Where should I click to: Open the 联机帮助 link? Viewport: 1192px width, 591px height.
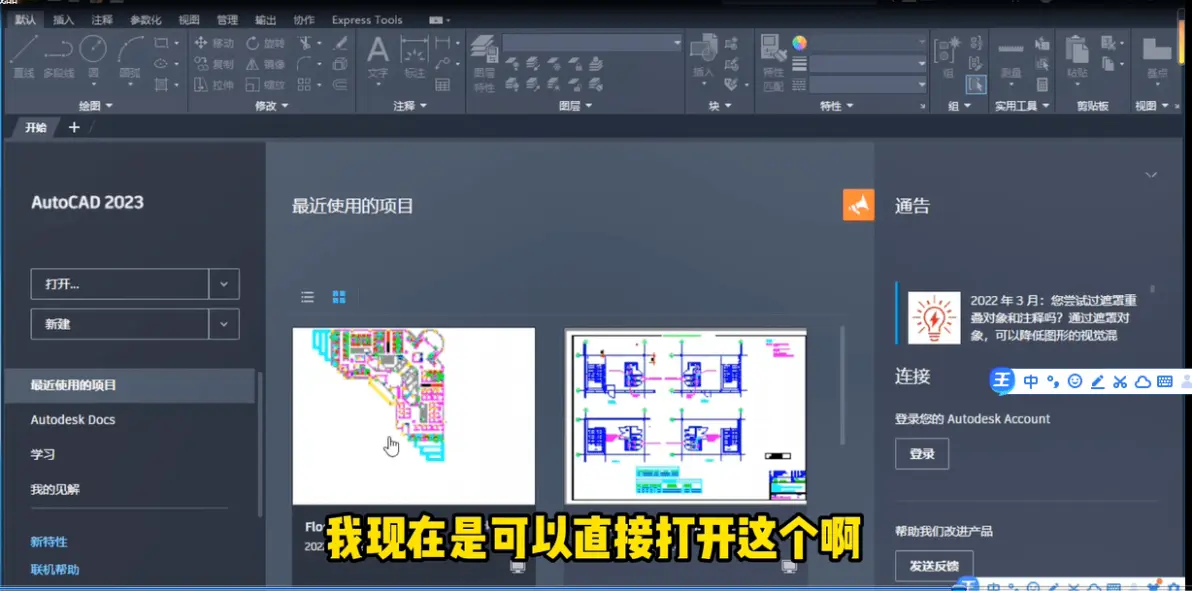tap(55, 569)
